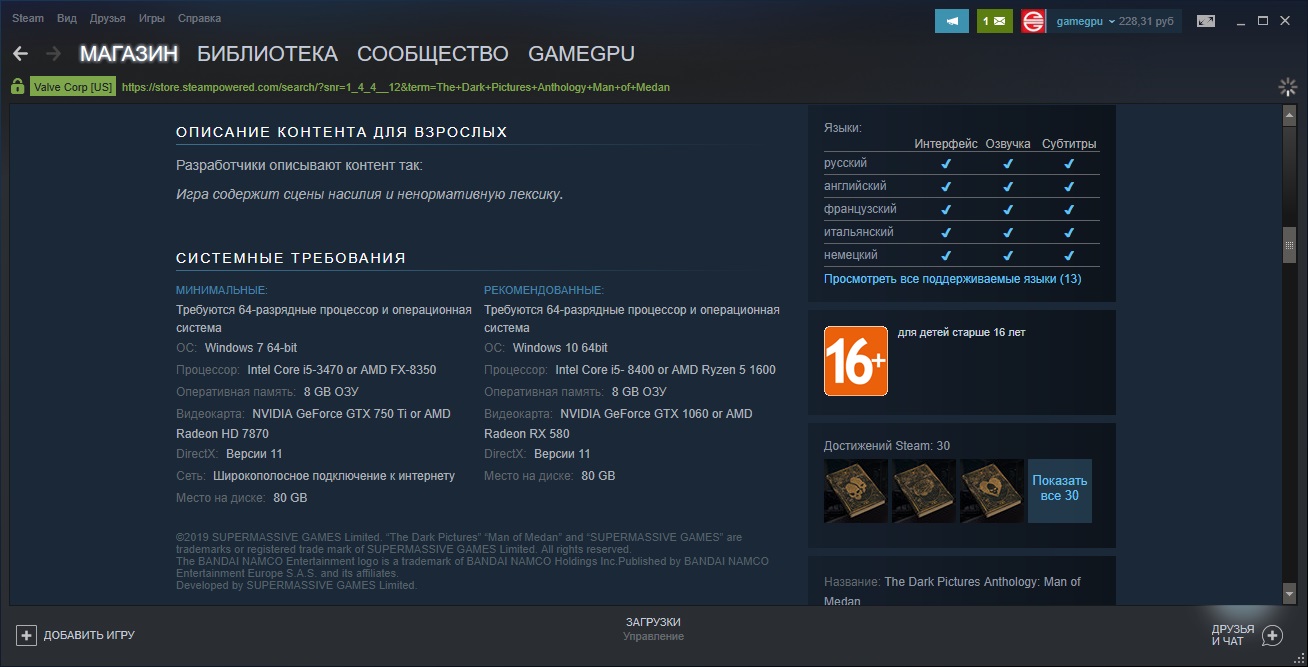Open the second Steam achievement thumbnail
1308x667 pixels.
tap(924, 491)
